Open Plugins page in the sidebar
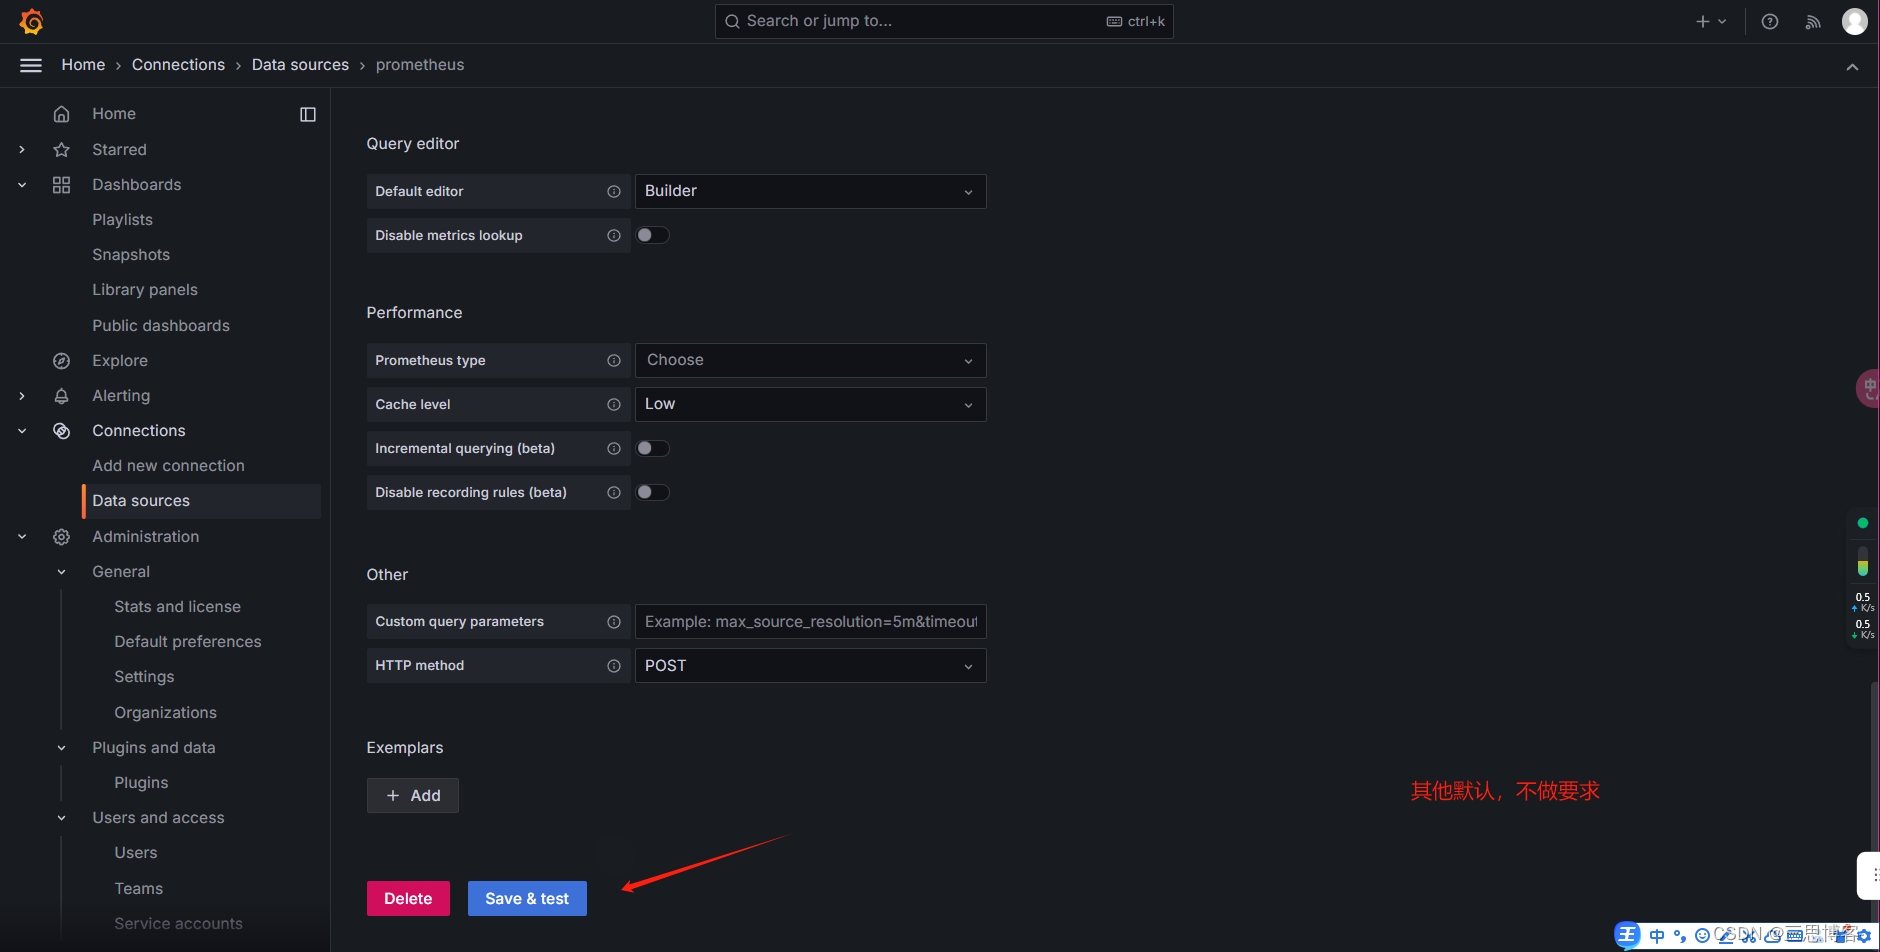 pyautogui.click(x=141, y=783)
